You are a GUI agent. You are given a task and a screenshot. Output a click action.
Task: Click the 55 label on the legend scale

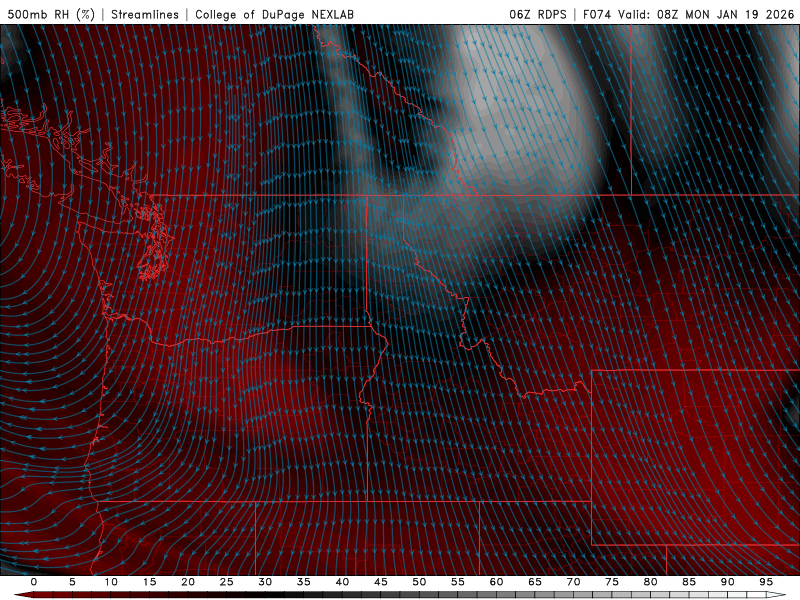coord(458,582)
